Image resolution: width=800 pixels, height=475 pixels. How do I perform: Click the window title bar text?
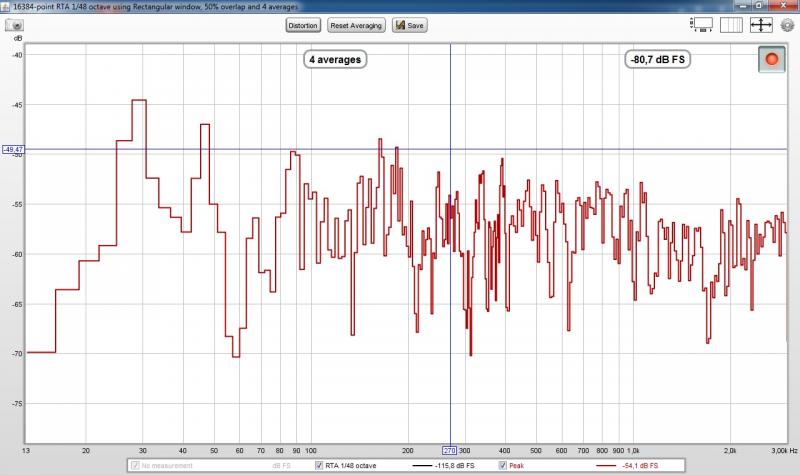coord(156,7)
